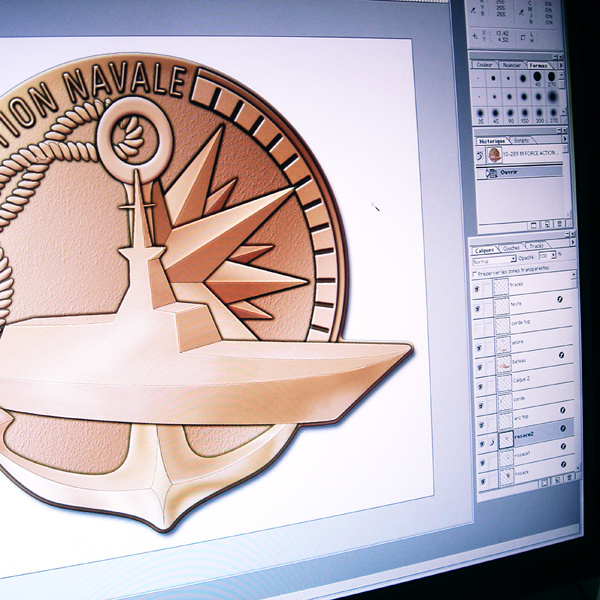Image resolution: width=600 pixels, height=600 pixels.
Task: Create a new snapshot in the Historique panel
Action: (x=547, y=224)
